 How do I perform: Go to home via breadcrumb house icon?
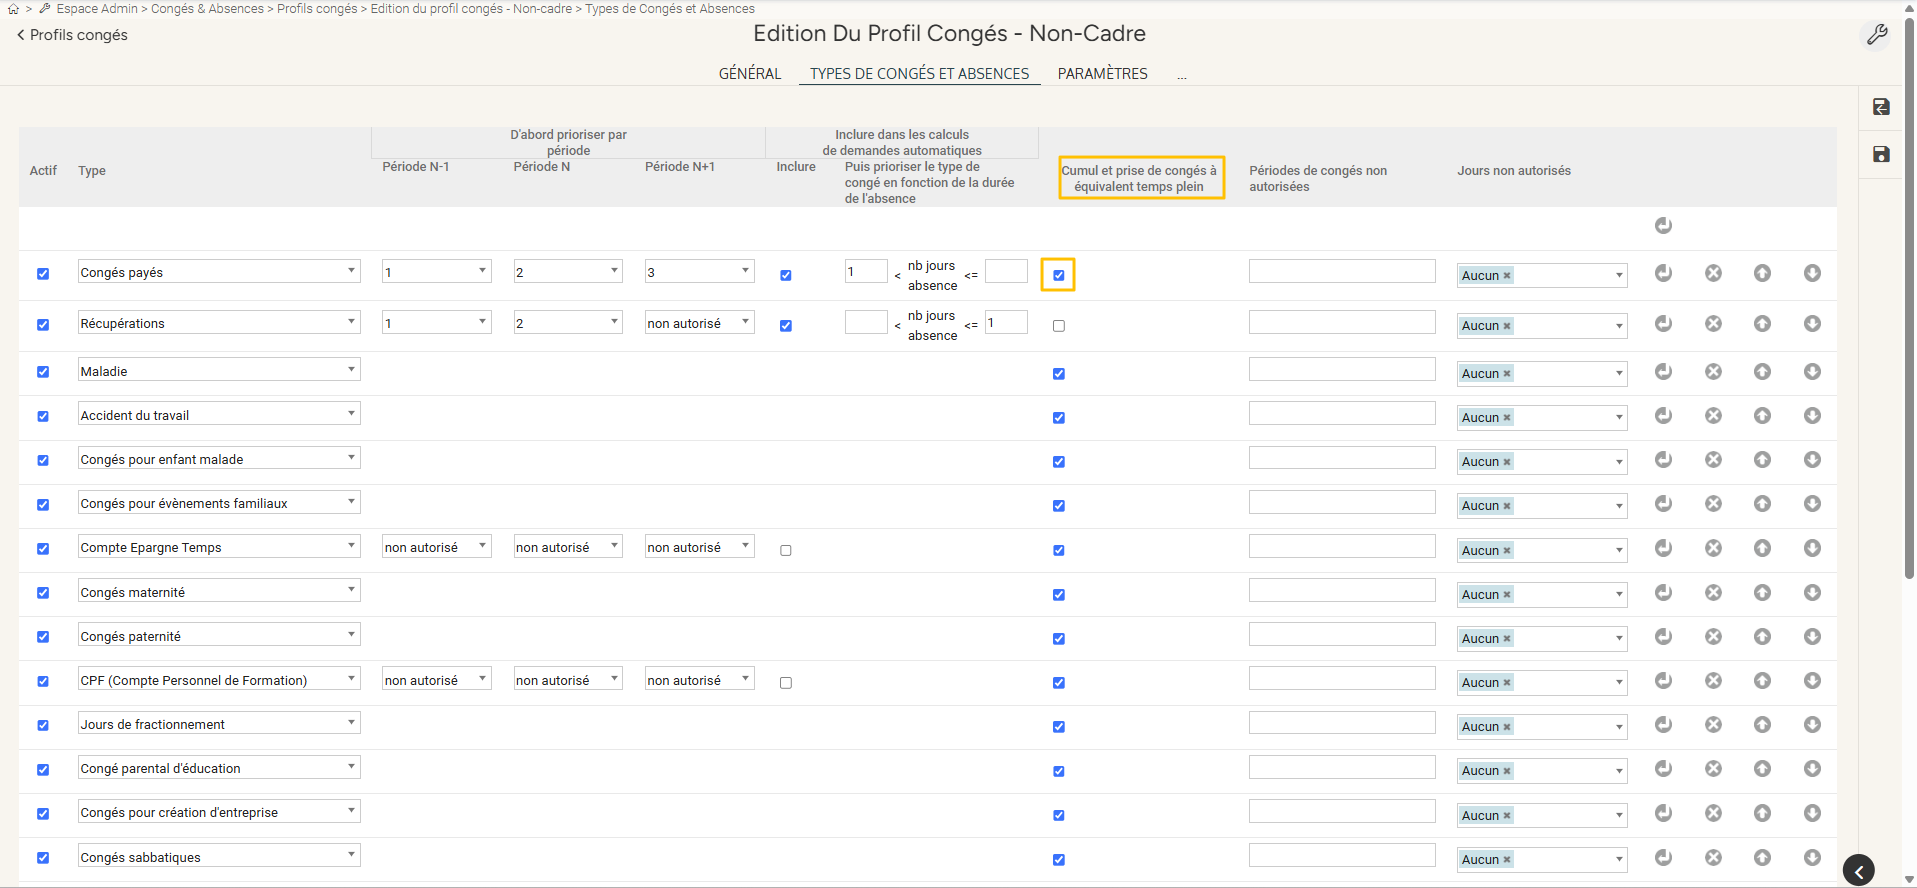[x=14, y=9]
